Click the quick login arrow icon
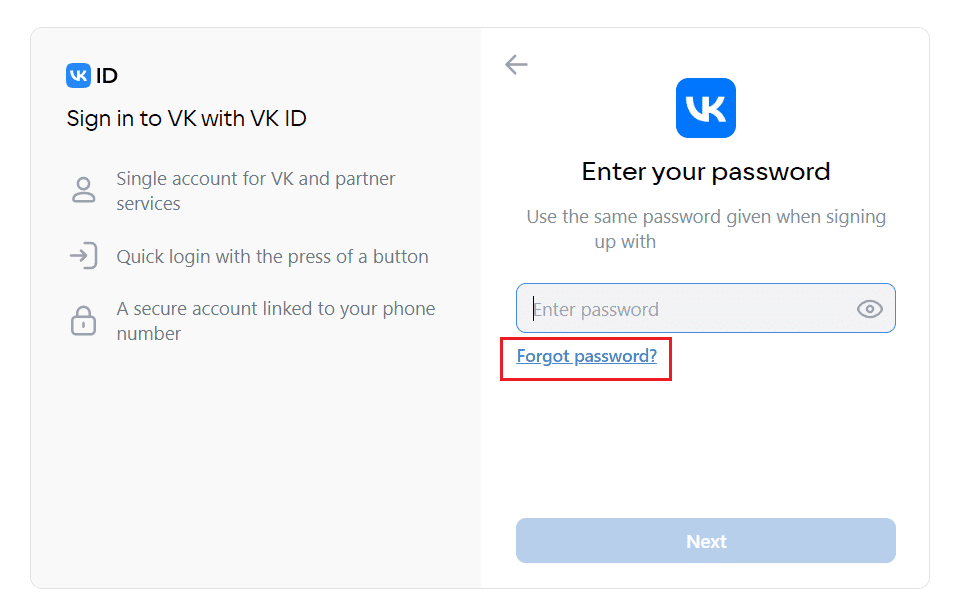955x614 pixels. [83, 256]
